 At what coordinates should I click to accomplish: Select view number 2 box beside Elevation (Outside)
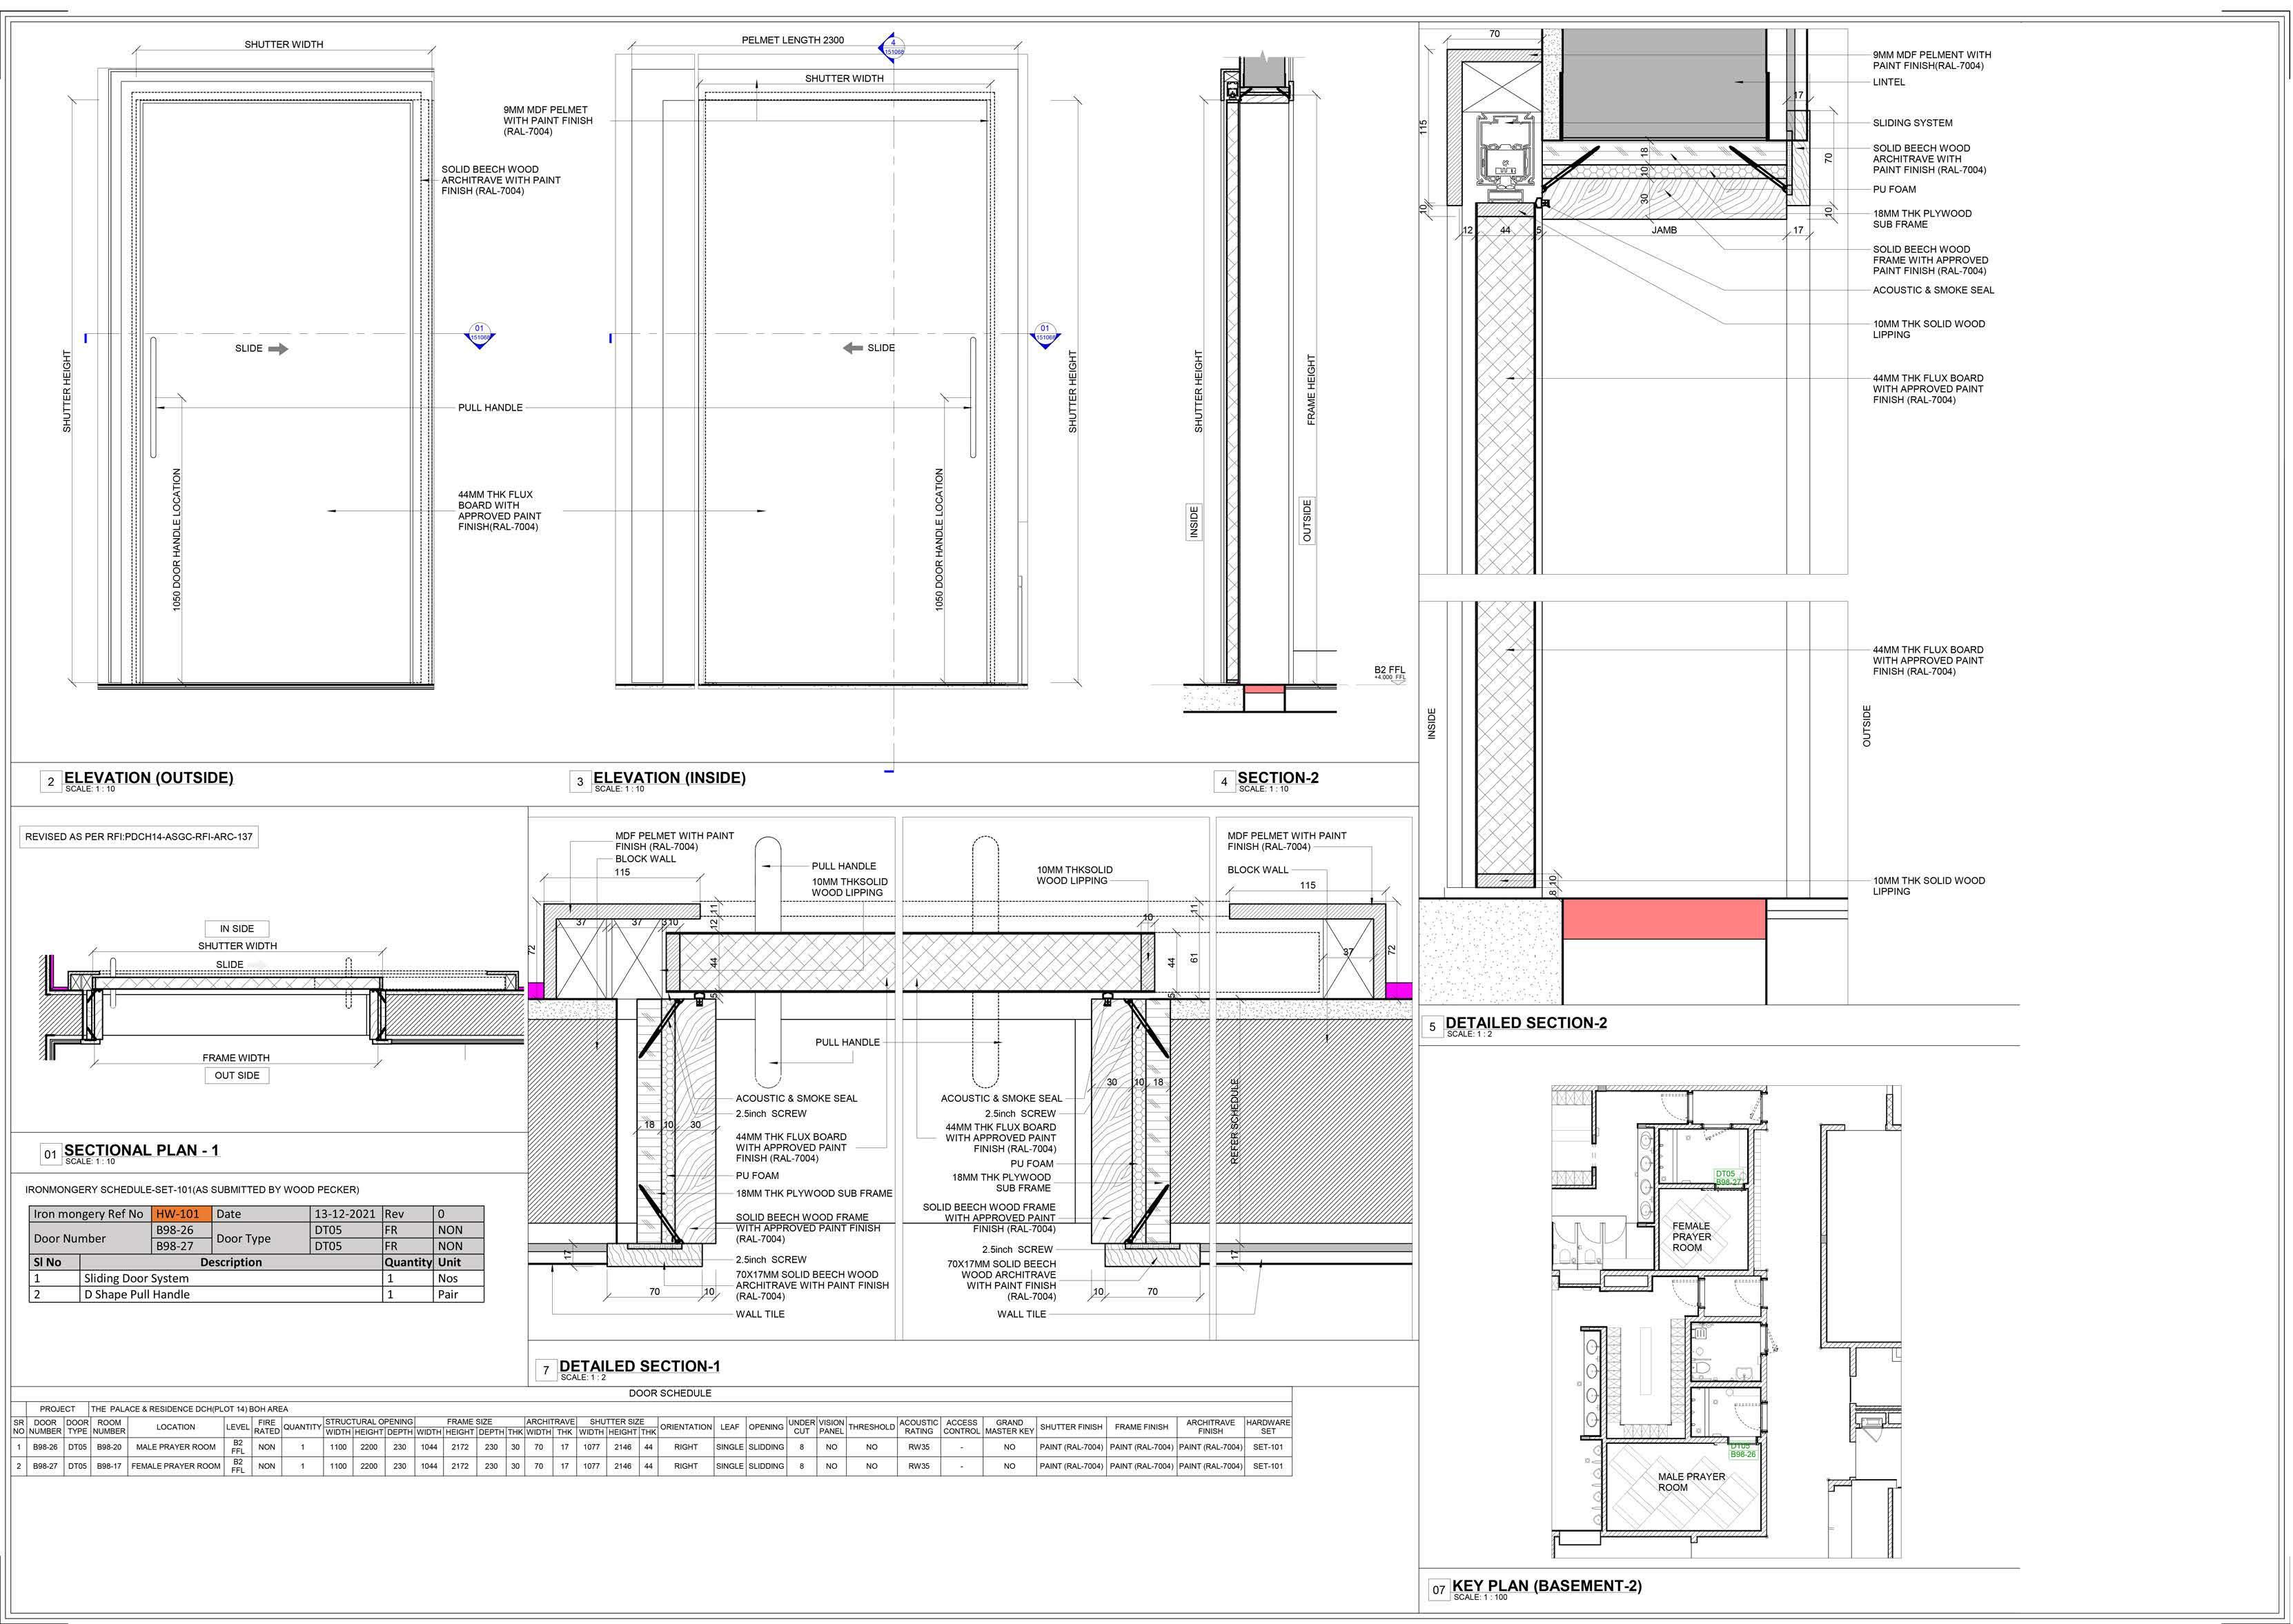pos(50,782)
